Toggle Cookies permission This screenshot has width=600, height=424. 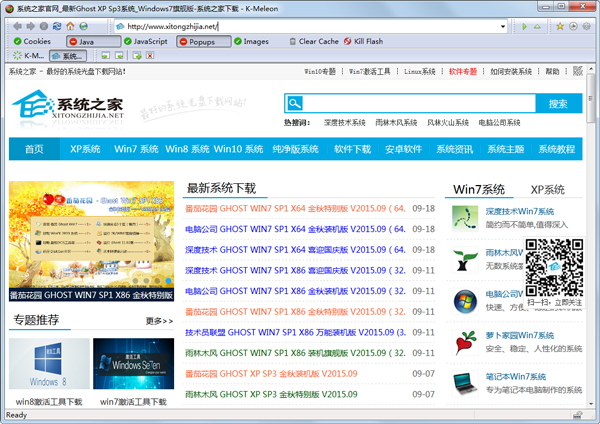tap(32, 41)
